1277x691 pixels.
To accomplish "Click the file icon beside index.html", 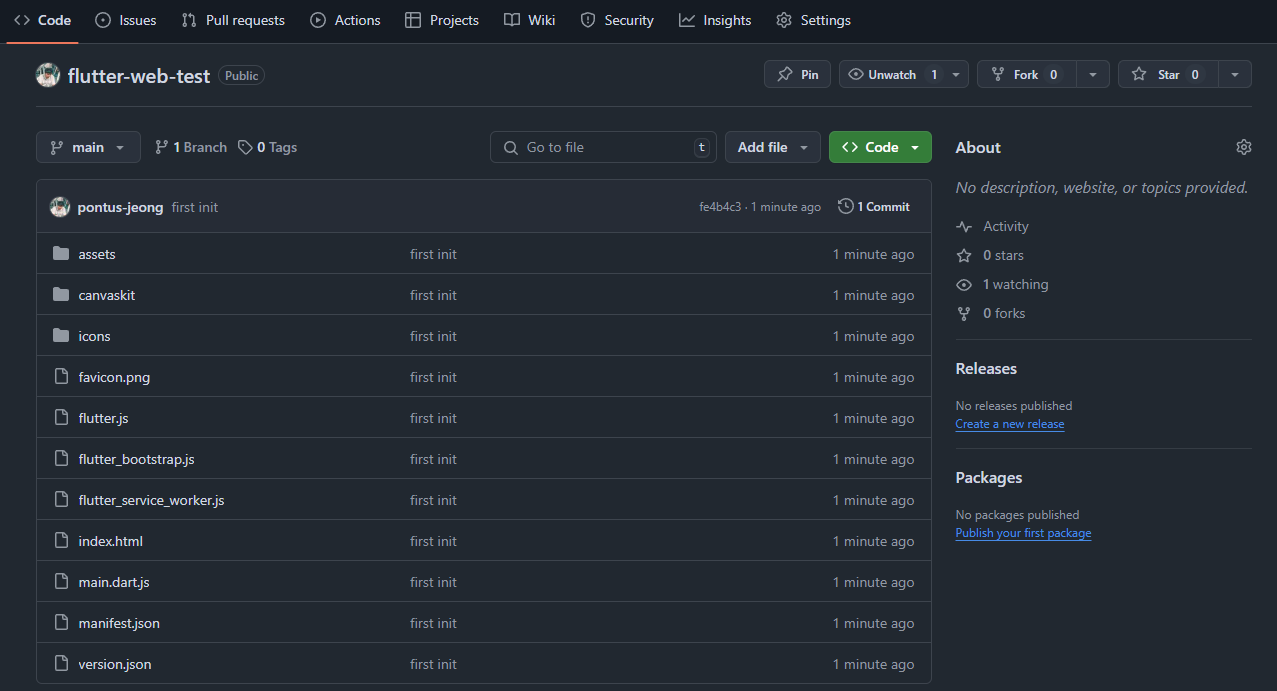I will (61, 541).
